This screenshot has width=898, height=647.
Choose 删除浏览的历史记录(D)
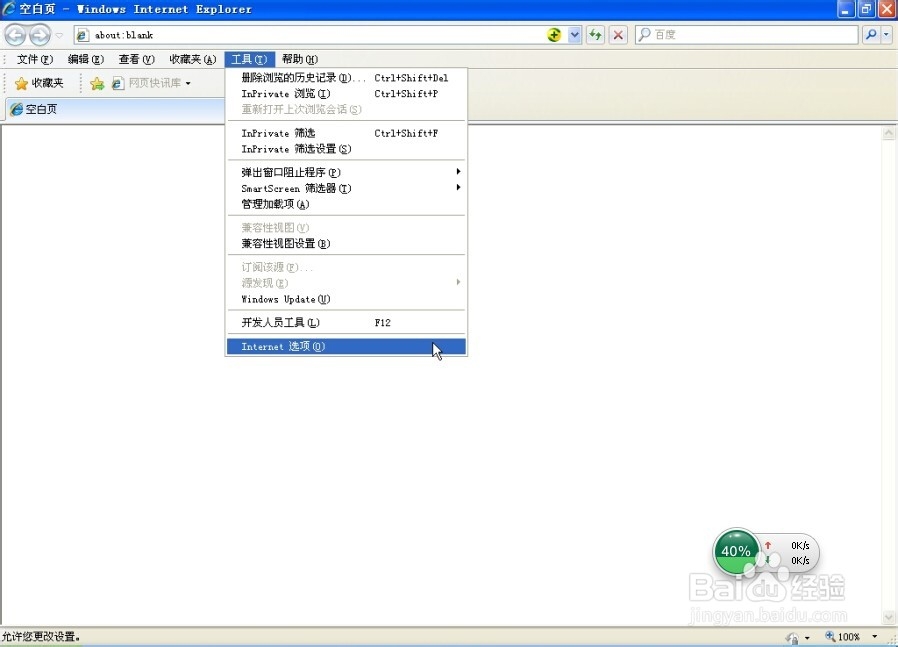[346, 77]
